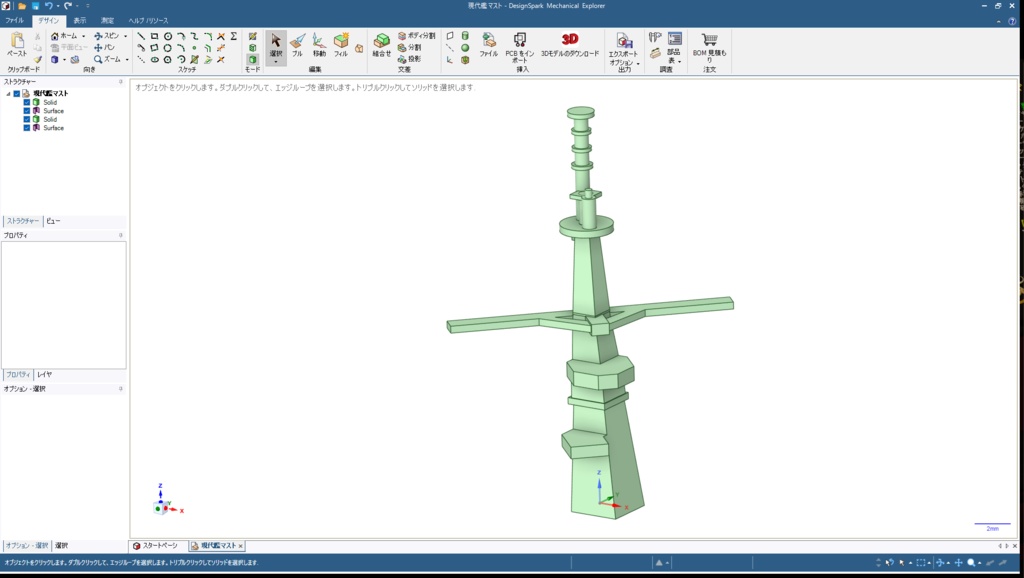Redo the last undone action
This screenshot has height=578, width=1024.
click(x=67, y=6)
